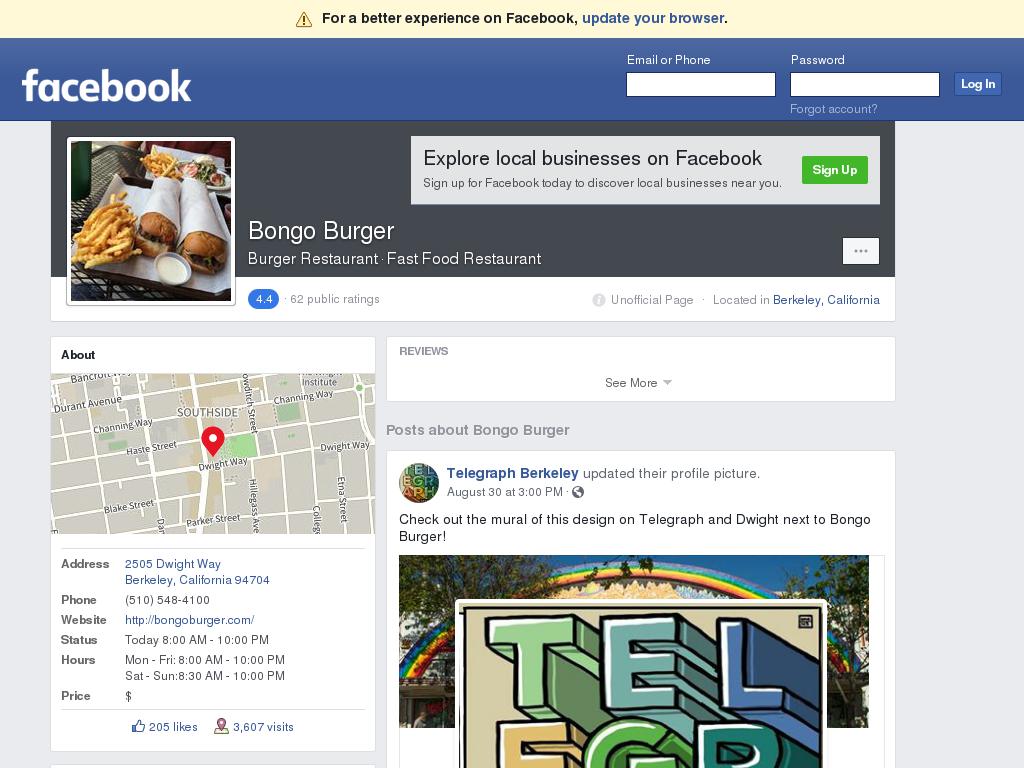This screenshot has width=1024, height=768.
Task: Open Telegraph Berkeley profile avatar
Action: tap(419, 483)
